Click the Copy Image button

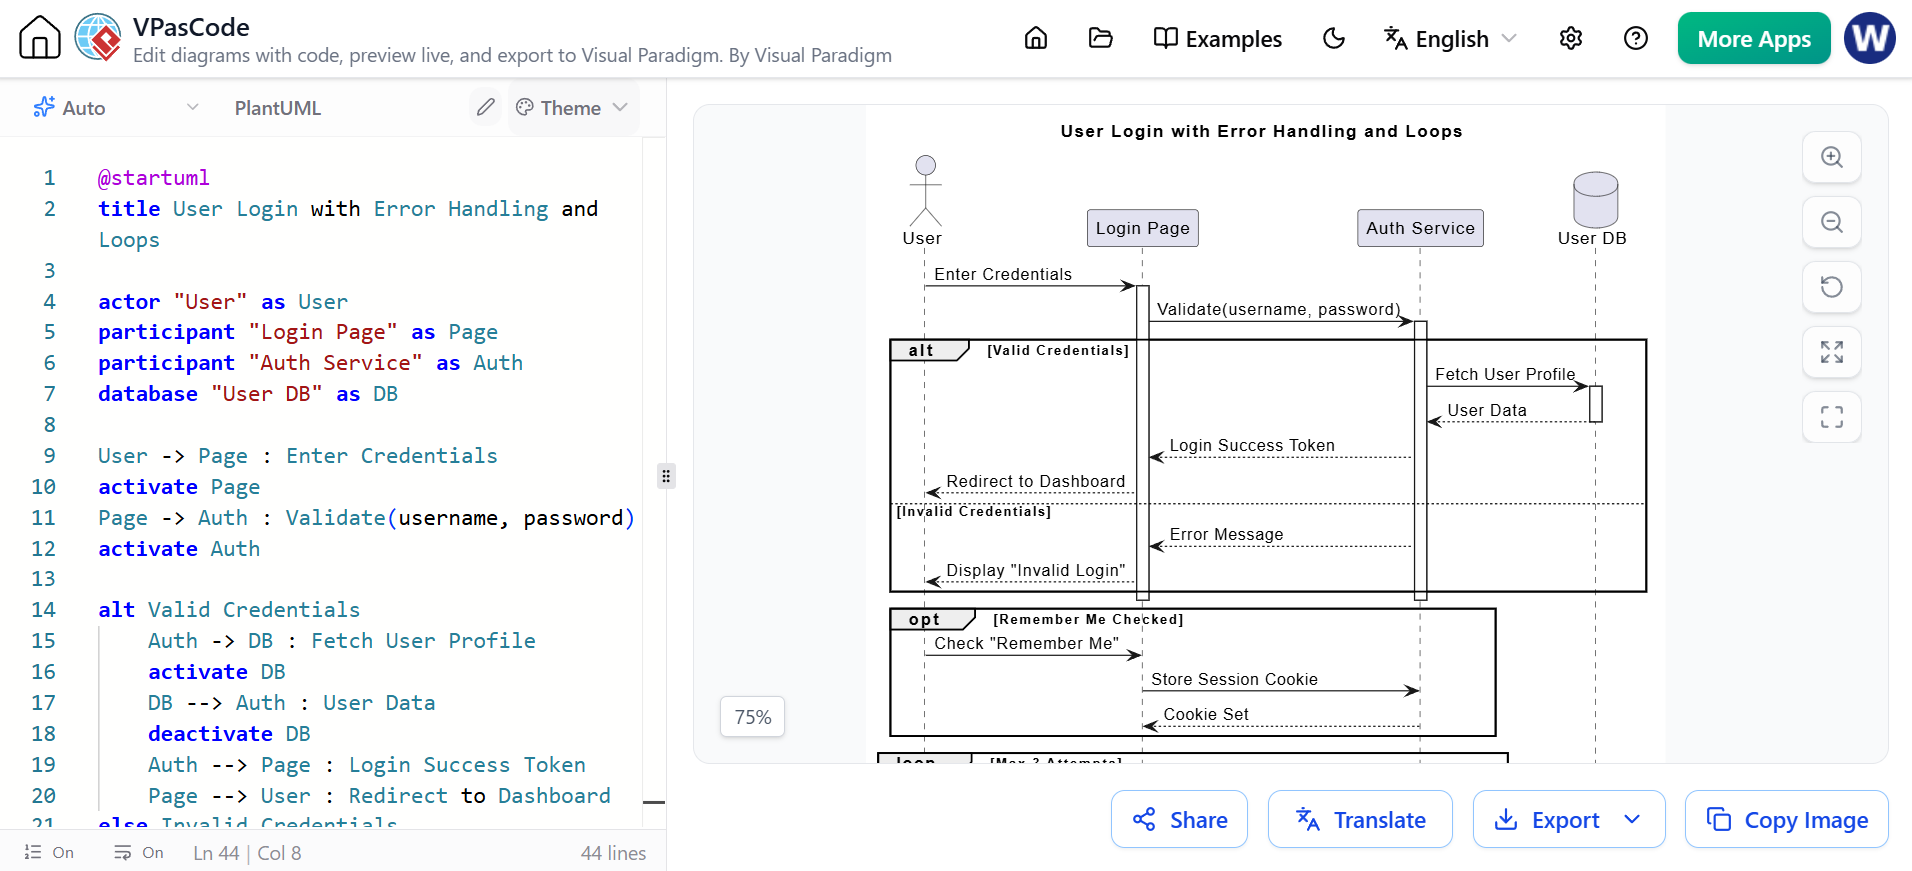[1787, 819]
